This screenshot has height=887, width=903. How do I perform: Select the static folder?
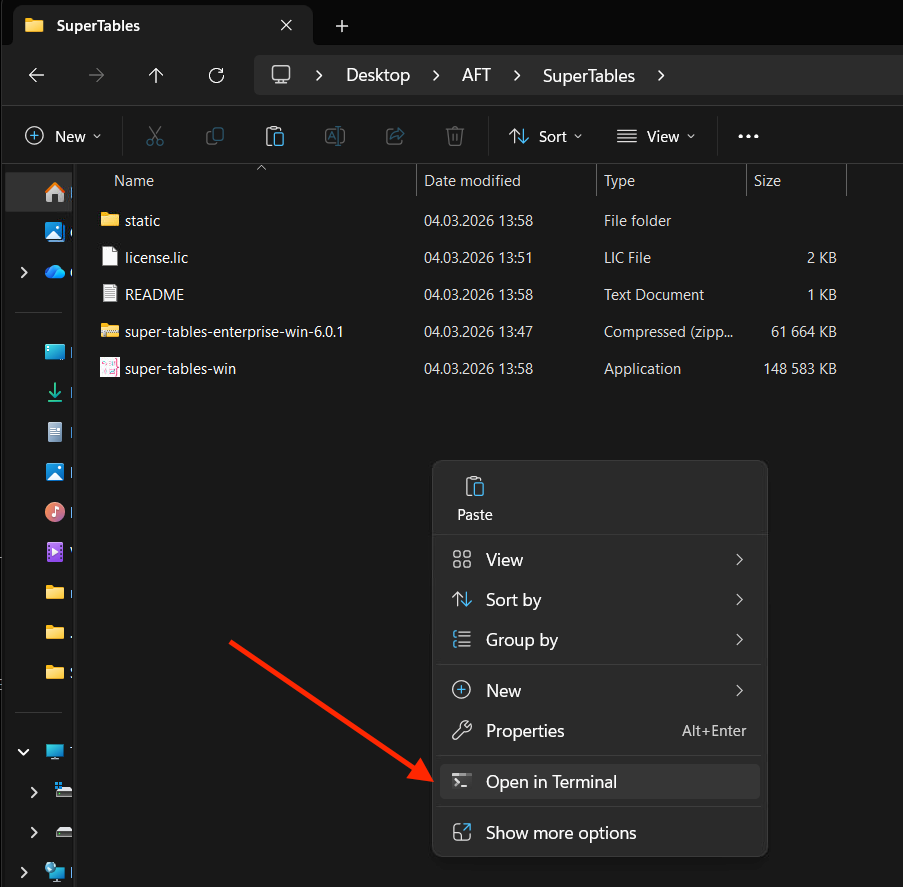142,220
